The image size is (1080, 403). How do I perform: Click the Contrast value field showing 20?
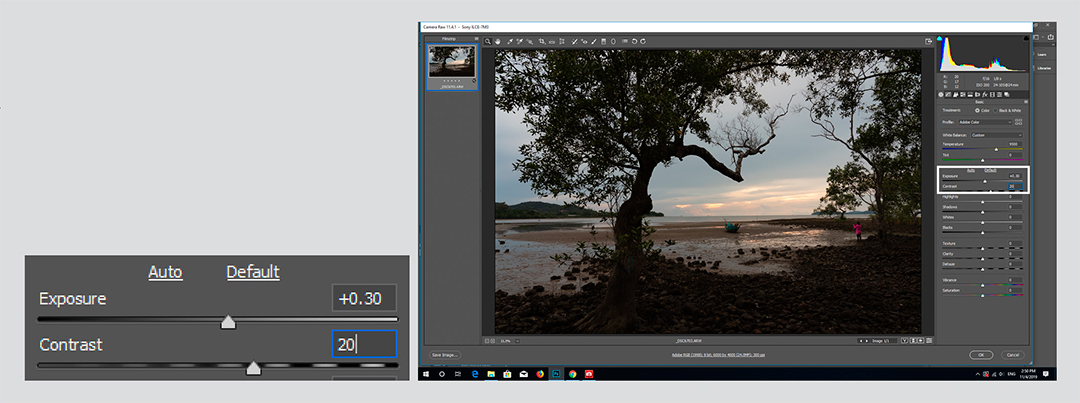point(364,345)
